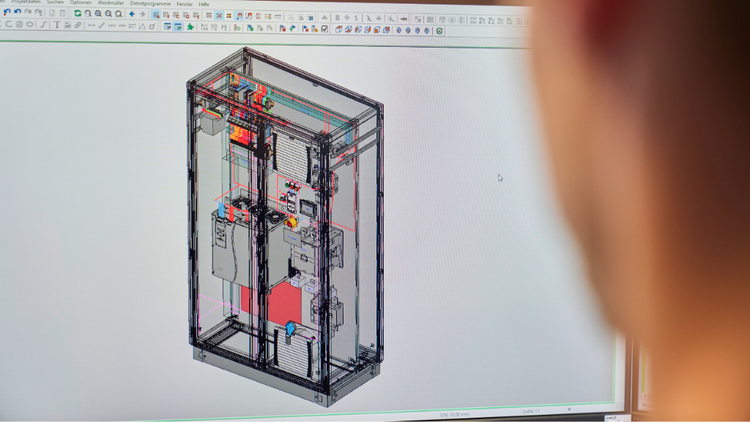Click the zoom whole page magnifier icon
The height and width of the screenshot is (422, 750).
pos(119,14)
